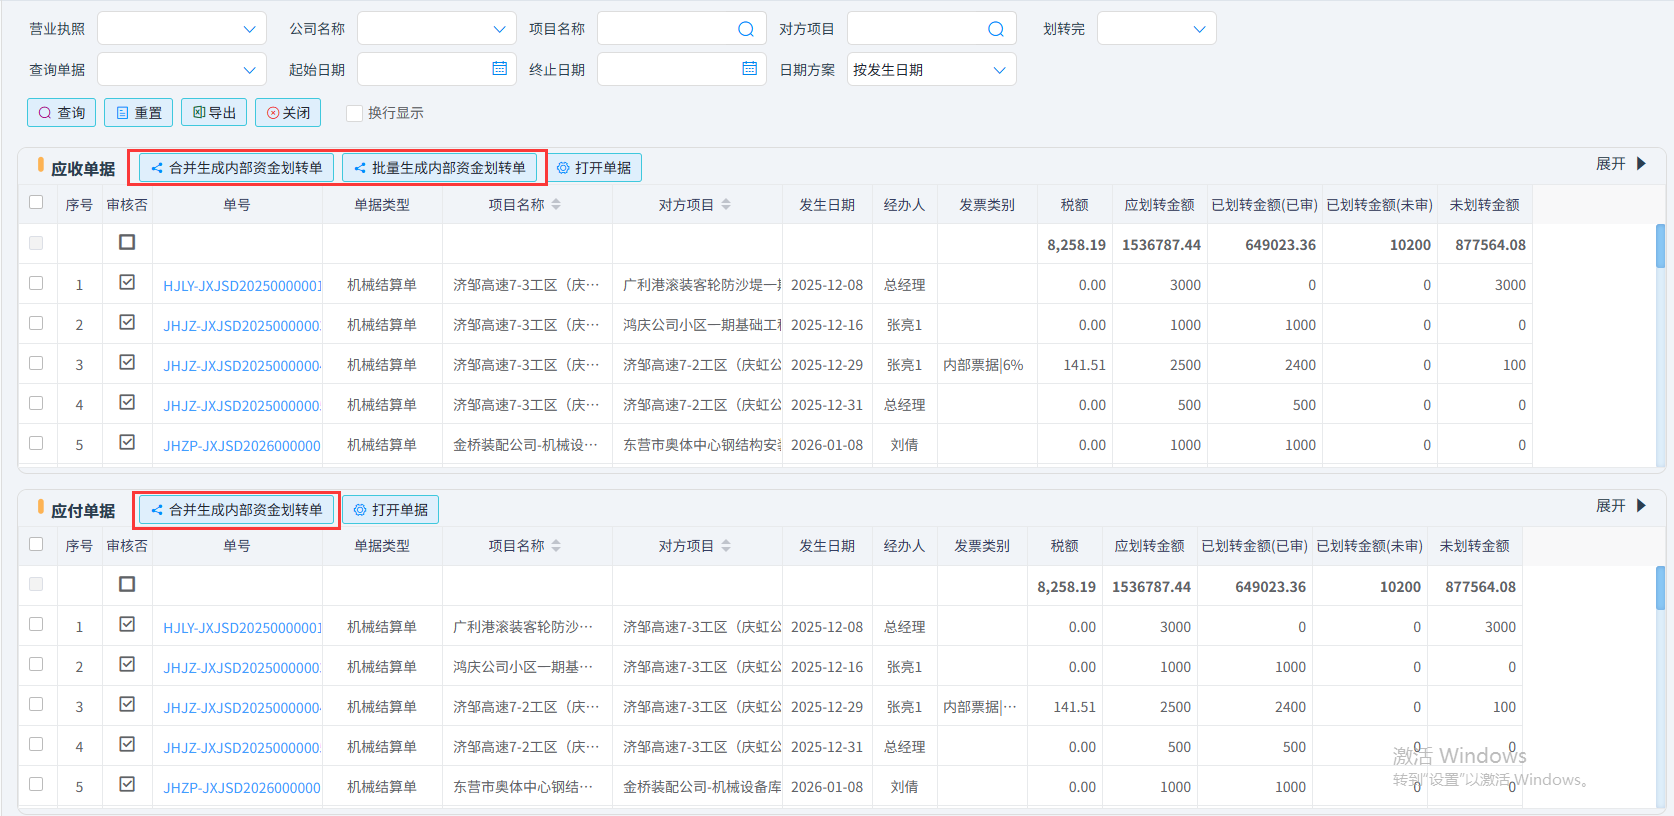This screenshot has height=816, width=1674.
Task: Click the 应收单据 table vertical scrollbar
Action: click(x=1660, y=247)
